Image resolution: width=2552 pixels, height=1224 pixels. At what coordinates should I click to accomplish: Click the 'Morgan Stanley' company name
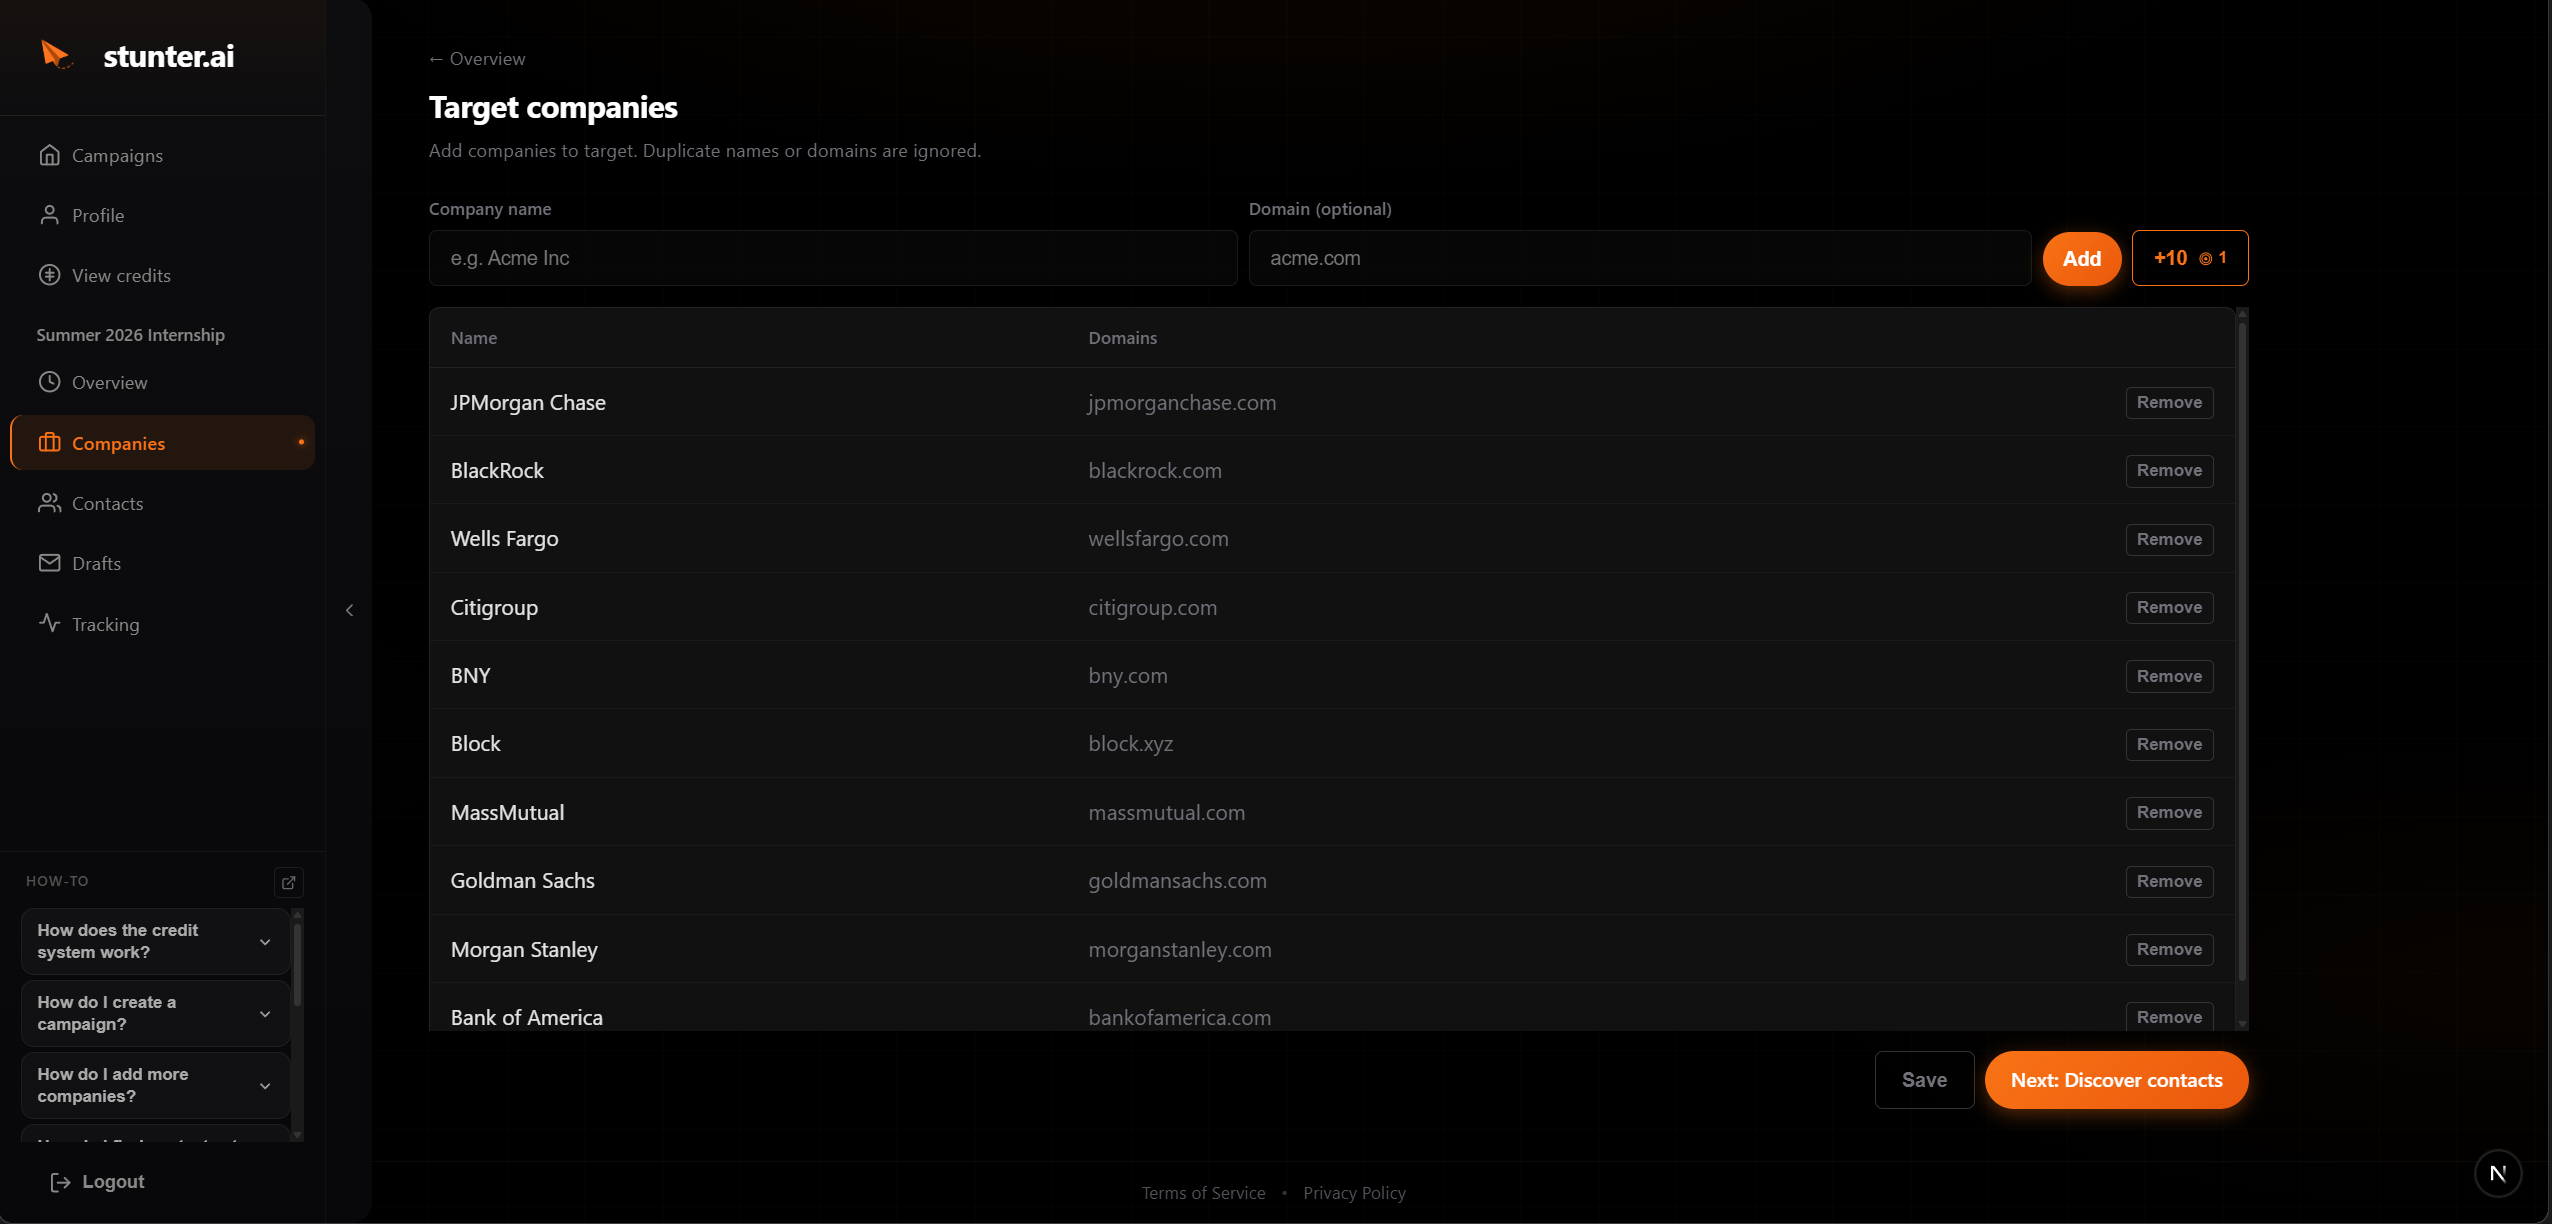point(524,950)
